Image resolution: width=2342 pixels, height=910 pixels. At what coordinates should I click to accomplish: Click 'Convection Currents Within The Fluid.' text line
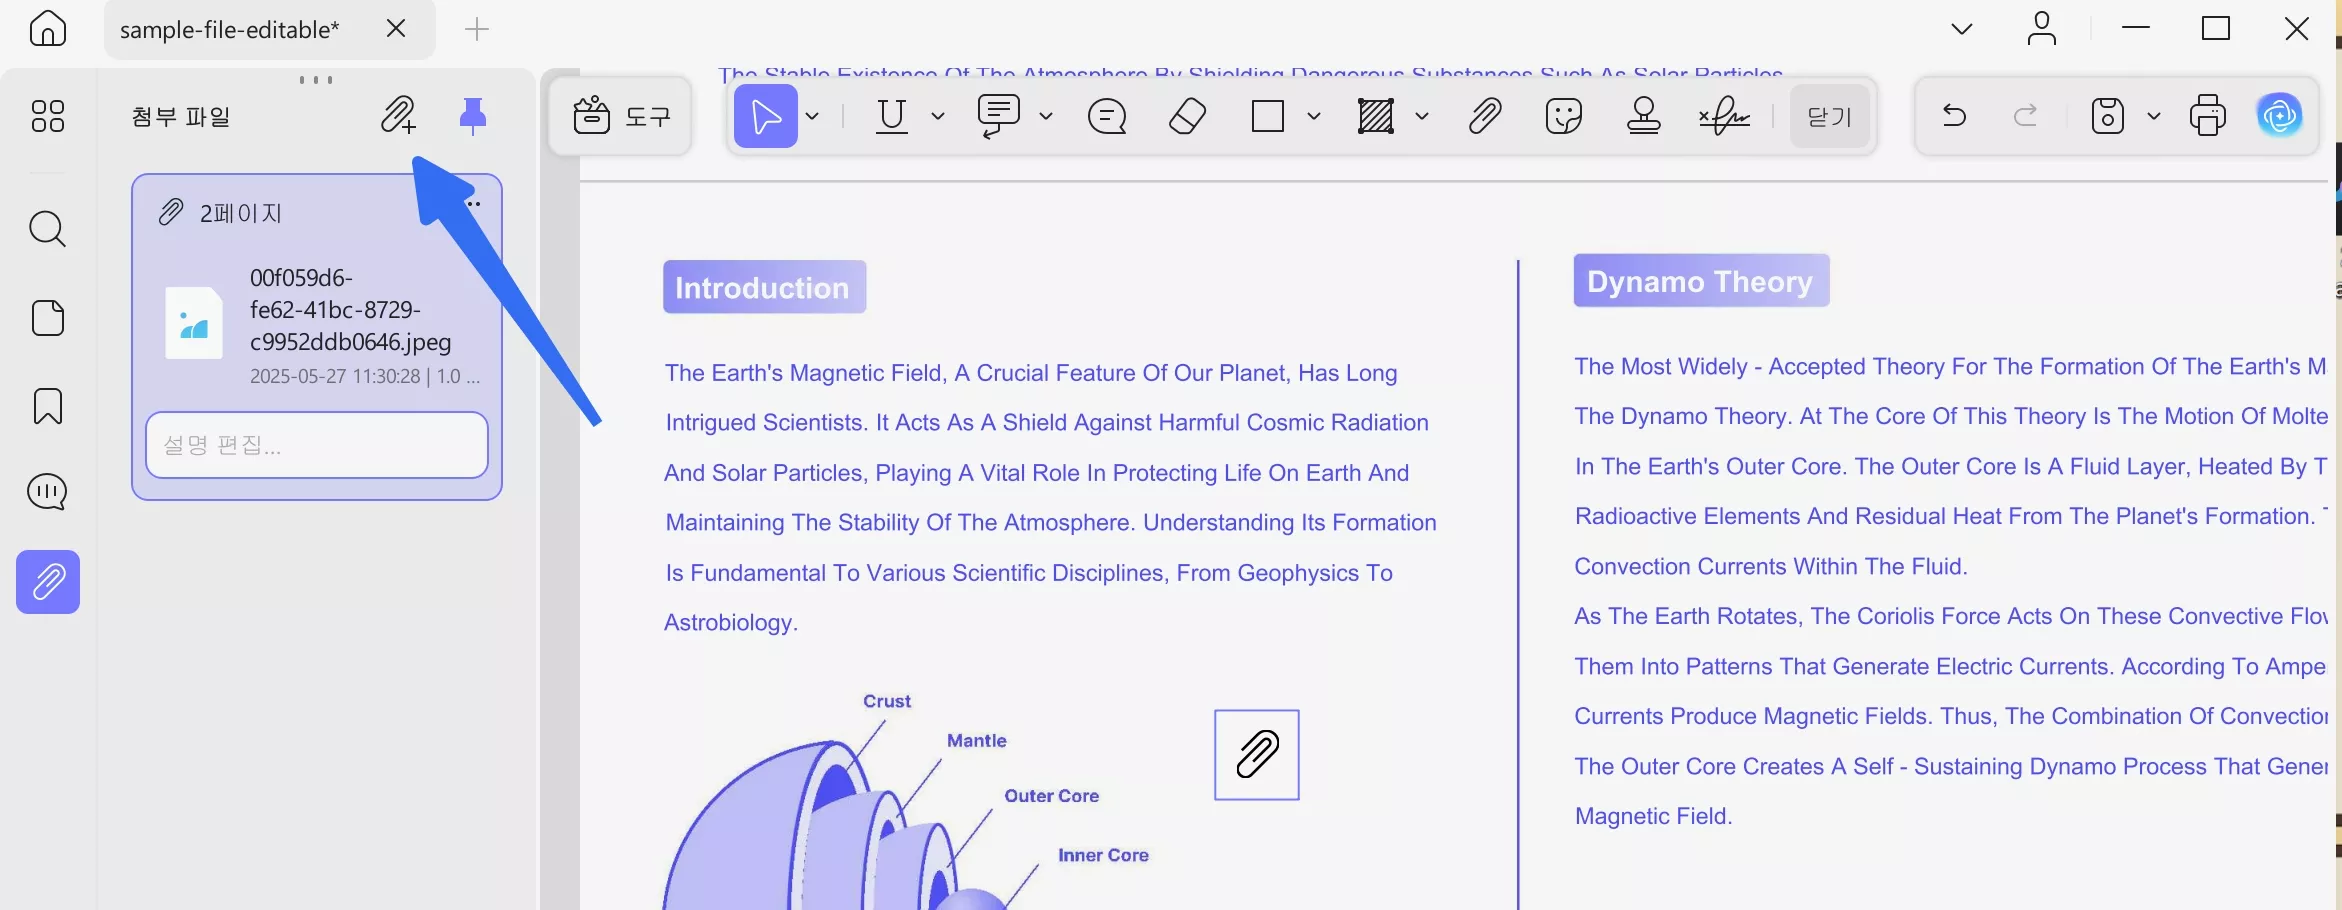point(1771,566)
